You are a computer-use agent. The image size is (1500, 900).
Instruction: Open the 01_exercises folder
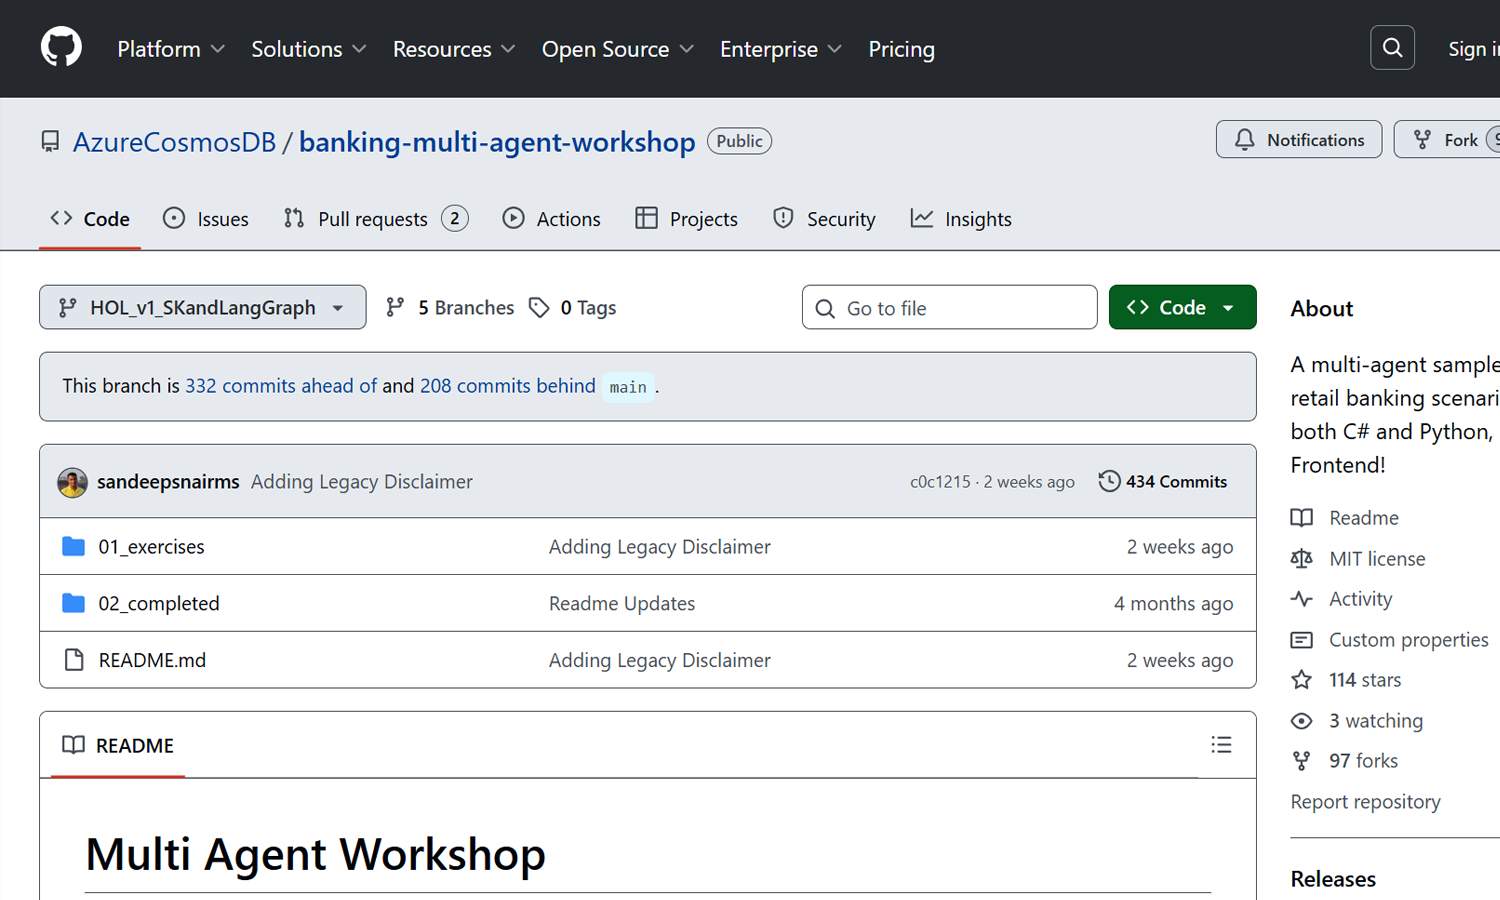[151, 547]
